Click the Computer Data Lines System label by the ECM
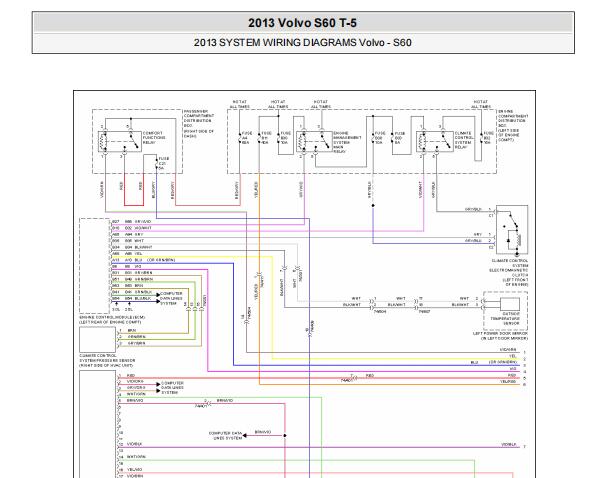 pyautogui.click(x=171, y=299)
